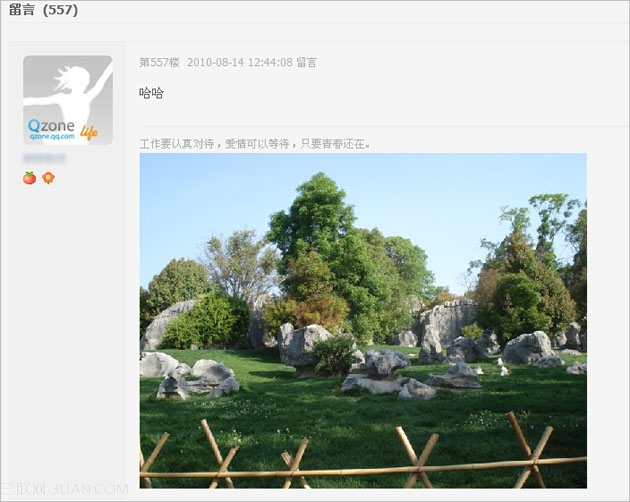Click the 留言 (557) heading
The image size is (630, 502).
pyautogui.click(x=43, y=10)
